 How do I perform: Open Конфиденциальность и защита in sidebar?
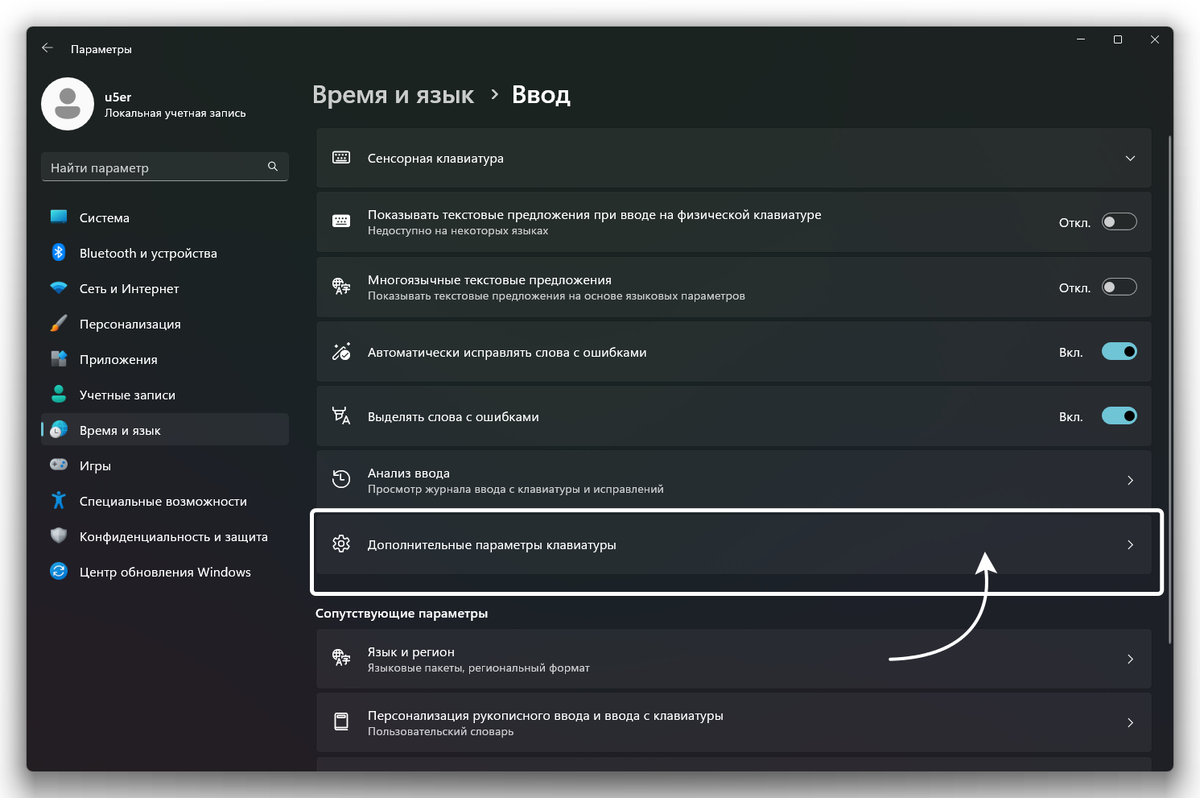click(x=173, y=537)
